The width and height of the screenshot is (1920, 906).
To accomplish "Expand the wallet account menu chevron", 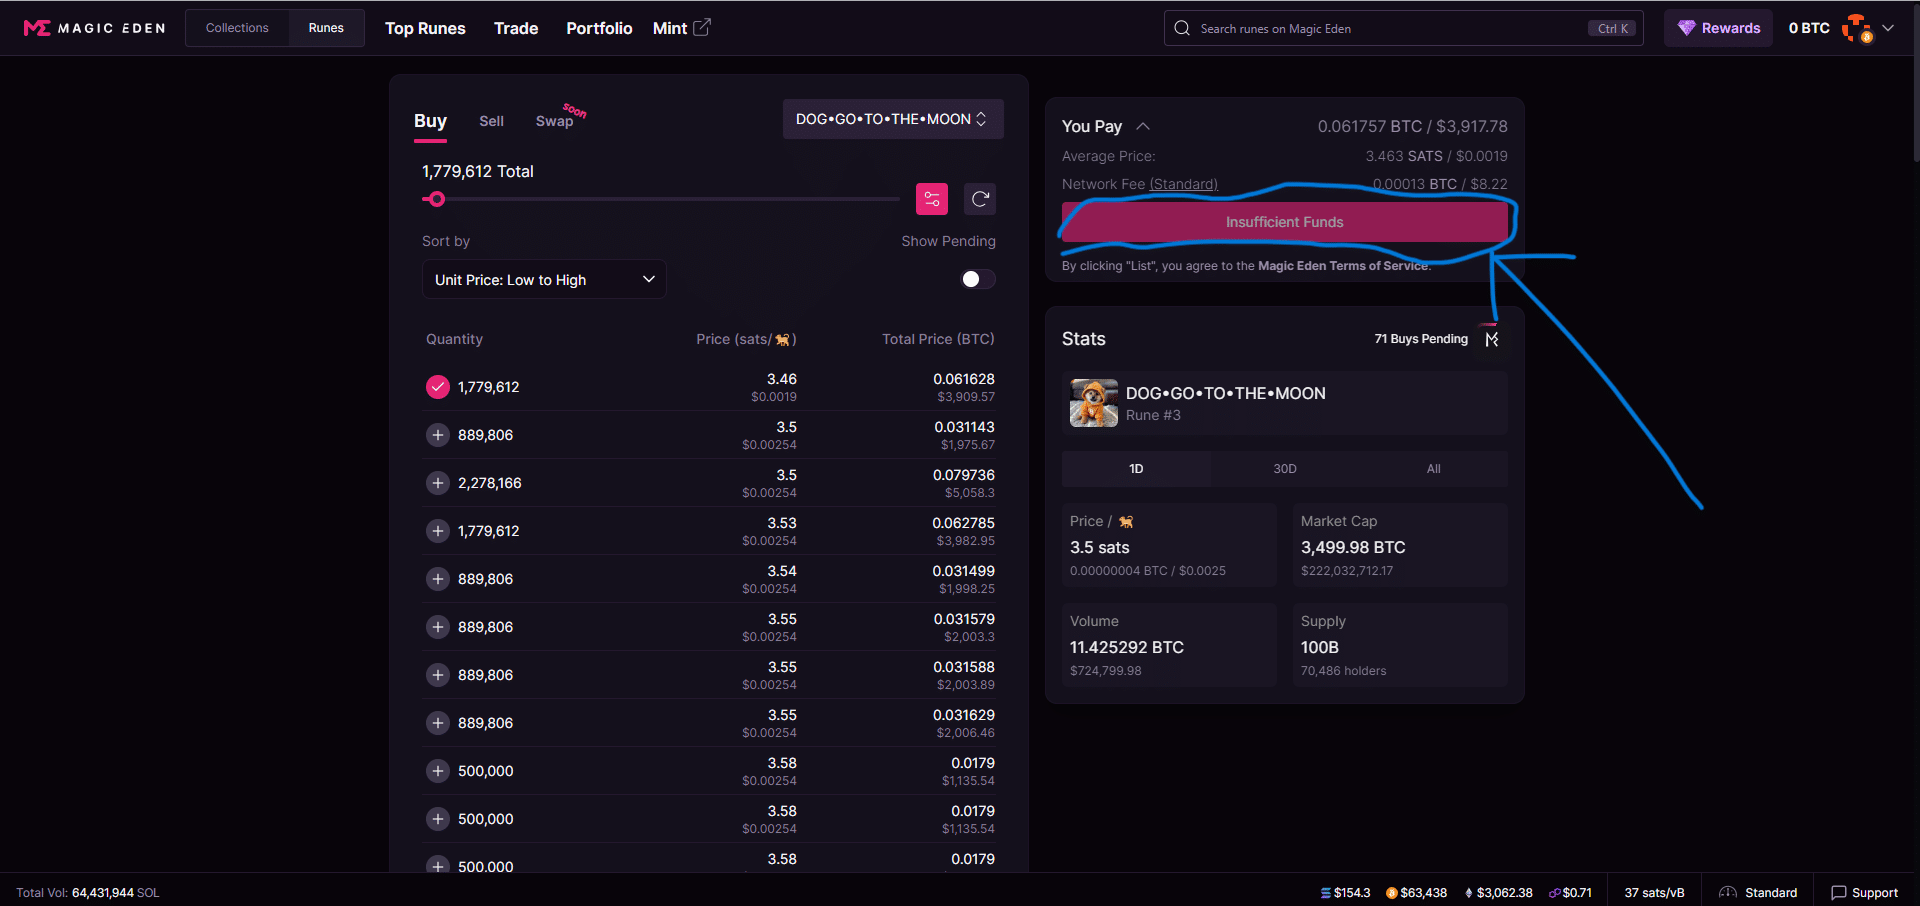I will [x=1888, y=28].
